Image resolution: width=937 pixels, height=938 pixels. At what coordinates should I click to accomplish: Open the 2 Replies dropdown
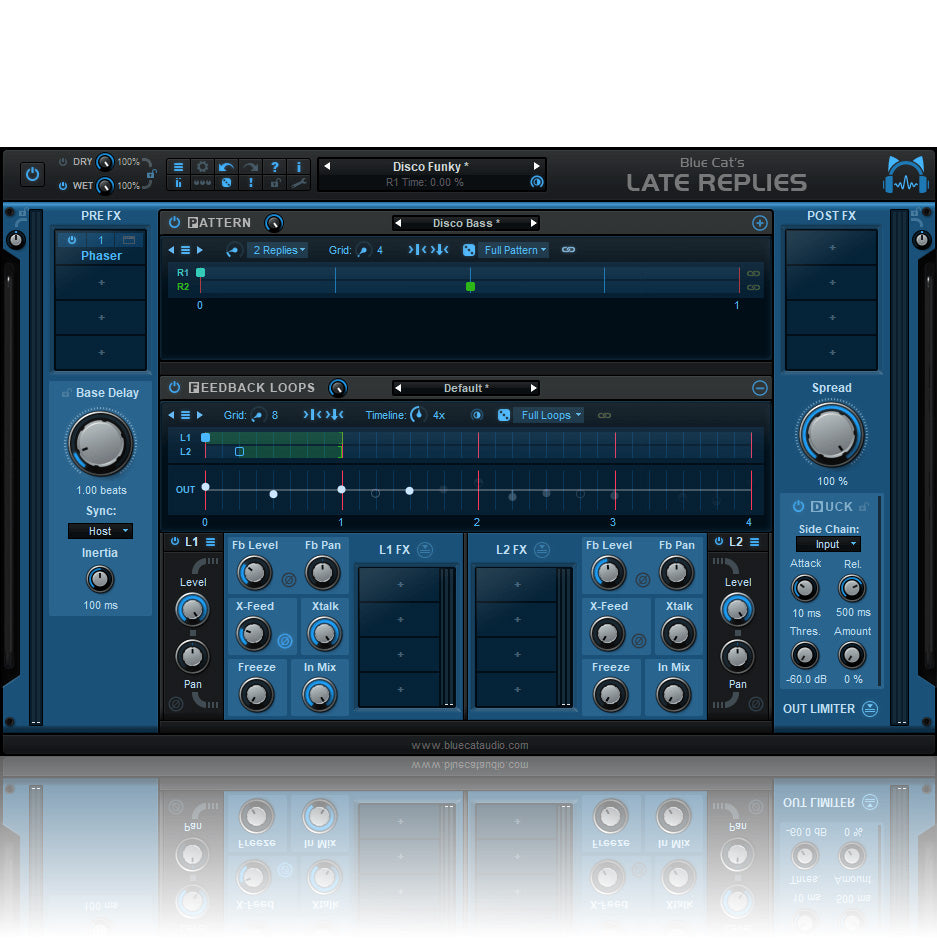pyautogui.click(x=279, y=250)
